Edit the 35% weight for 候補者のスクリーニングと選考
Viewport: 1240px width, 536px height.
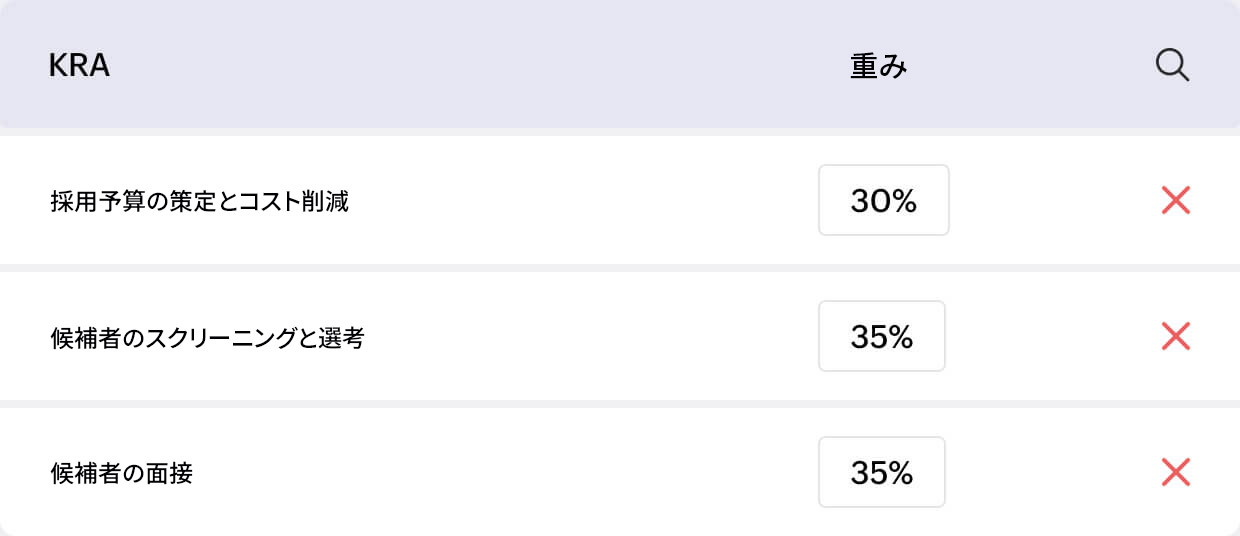click(882, 337)
